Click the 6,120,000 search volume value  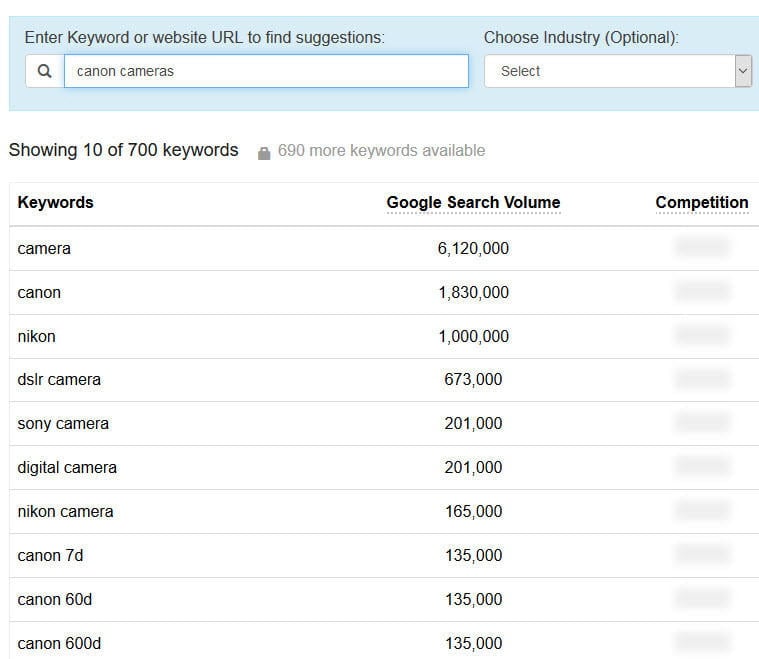click(x=473, y=248)
